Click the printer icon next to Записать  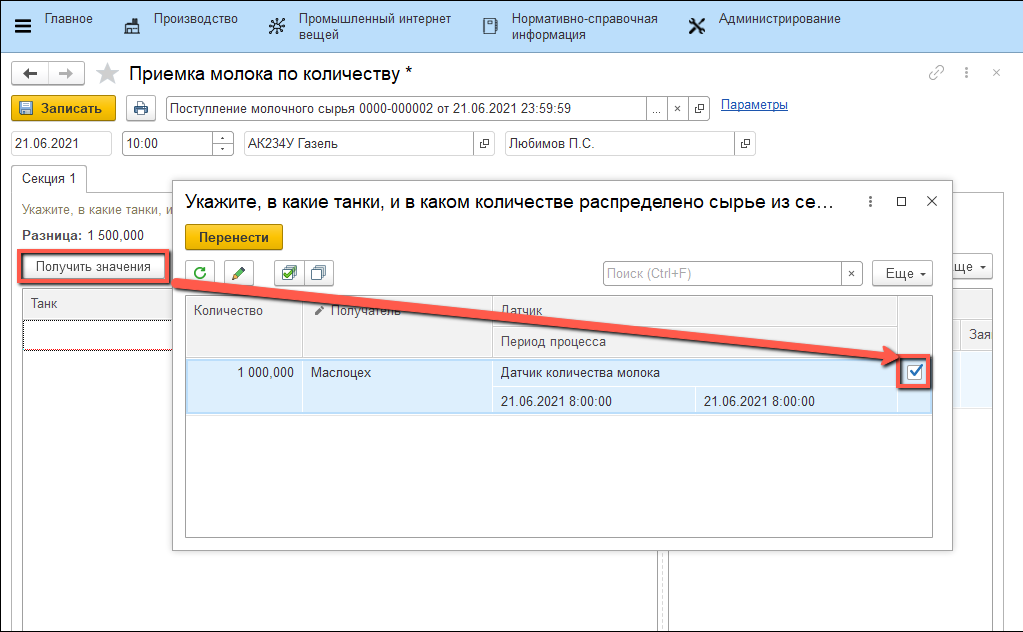141,108
